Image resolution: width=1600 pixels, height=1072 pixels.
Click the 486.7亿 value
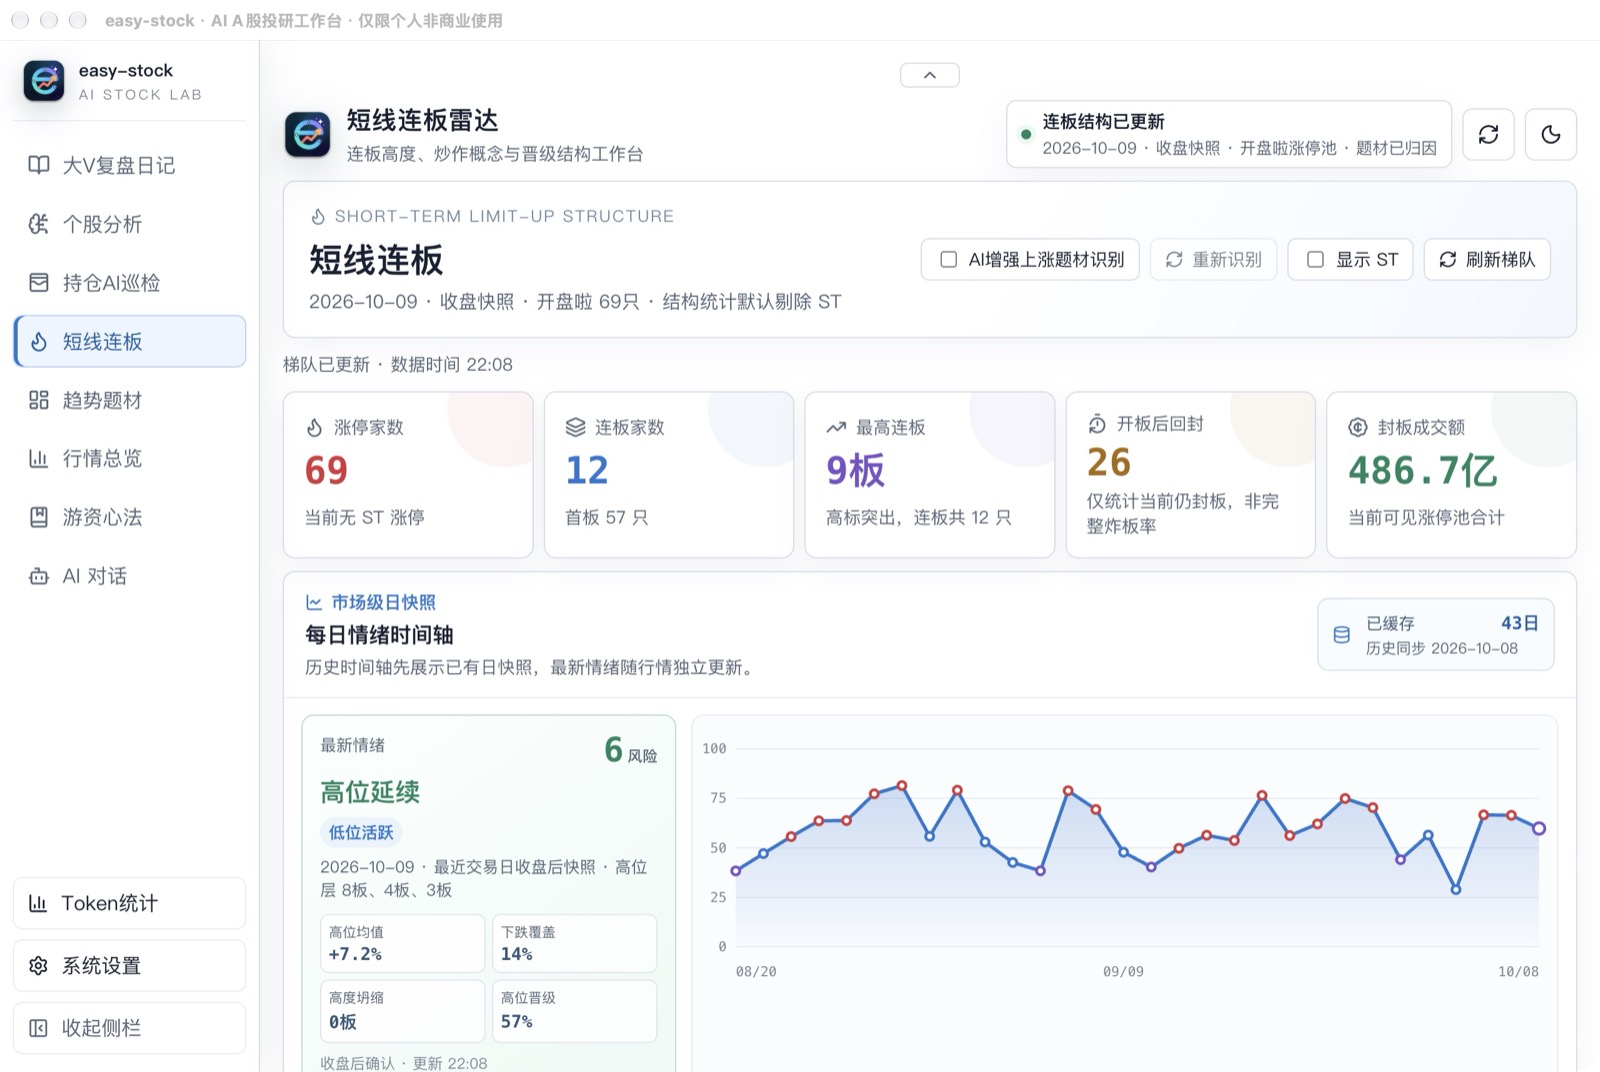click(1422, 471)
